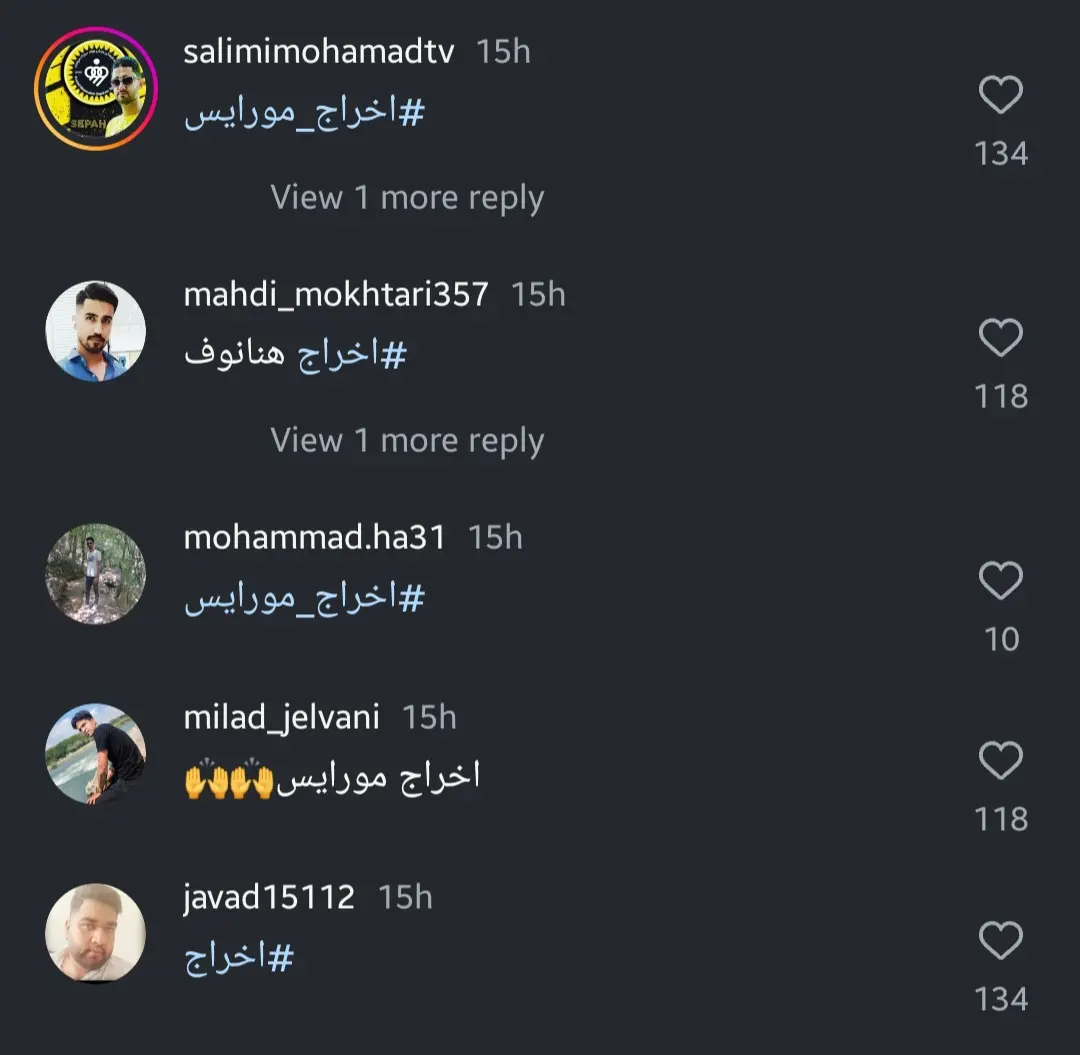Open javad15112's avatar image
This screenshot has width=1080, height=1055.
pos(96,934)
